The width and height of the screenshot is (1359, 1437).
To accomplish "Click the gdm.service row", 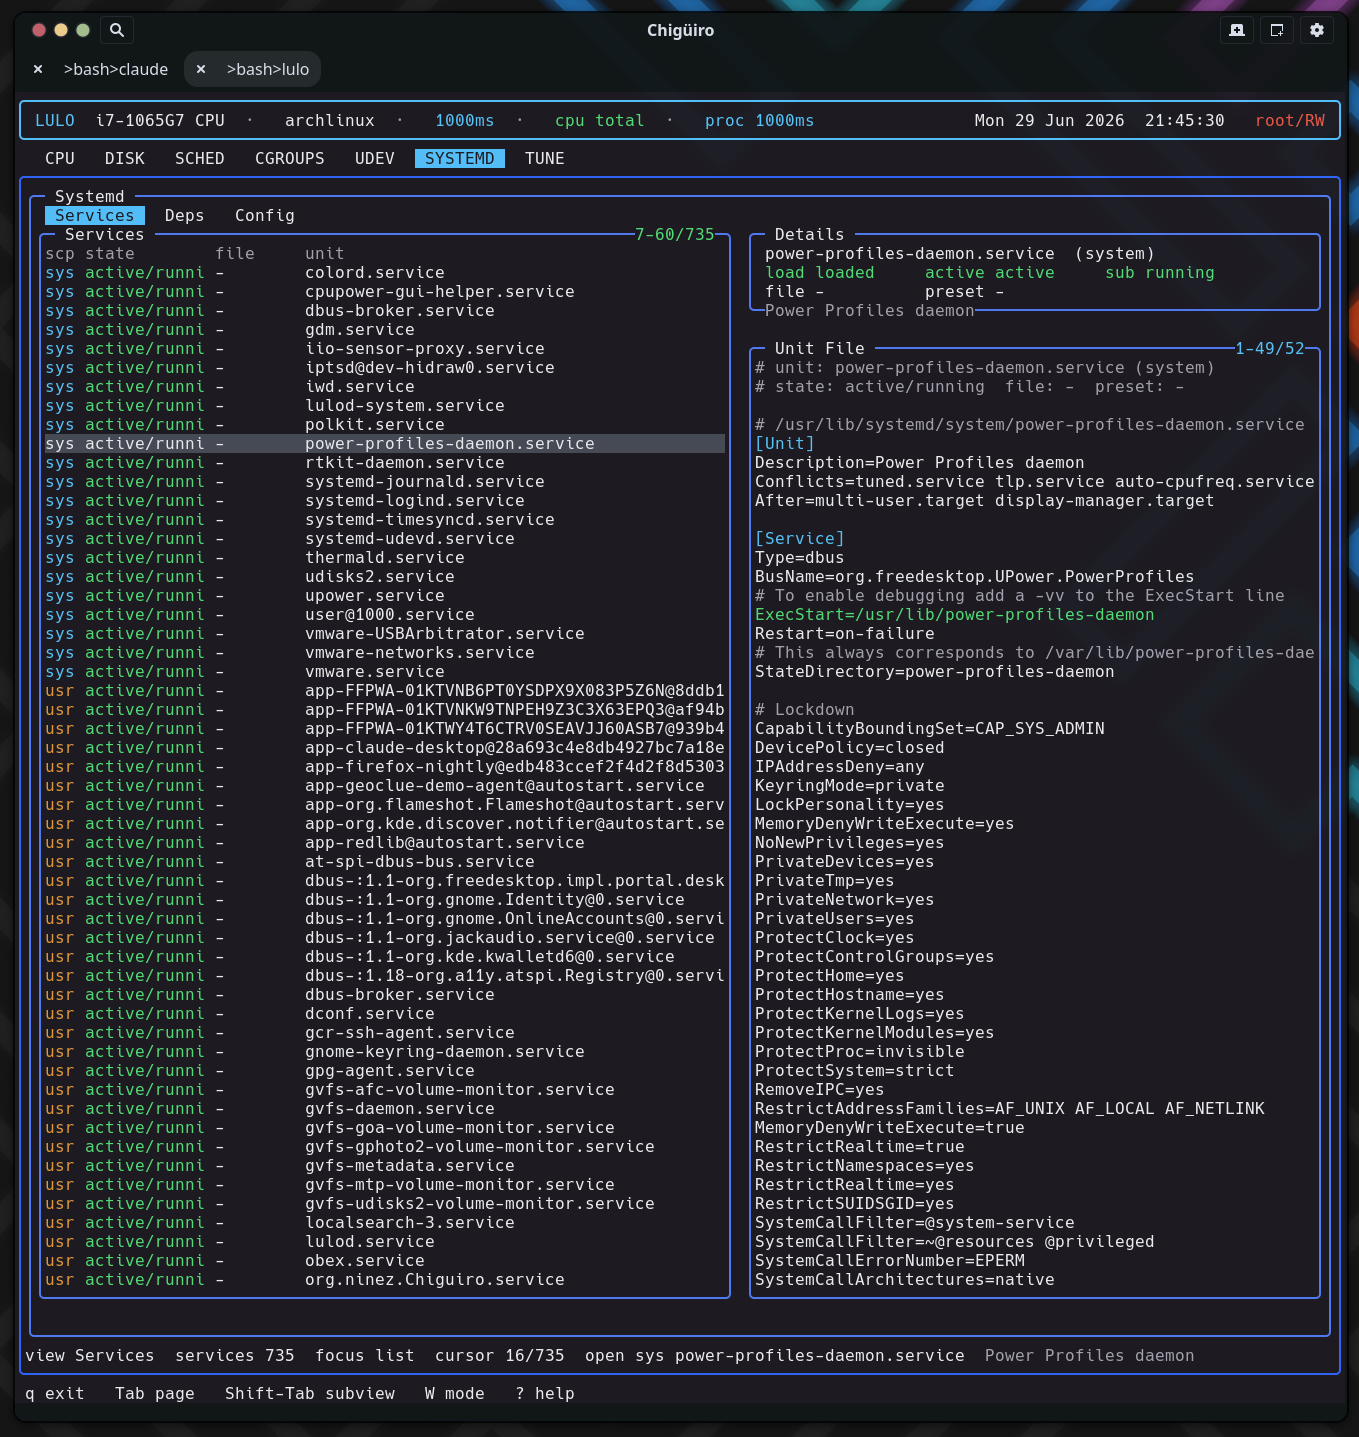I will pos(385,329).
